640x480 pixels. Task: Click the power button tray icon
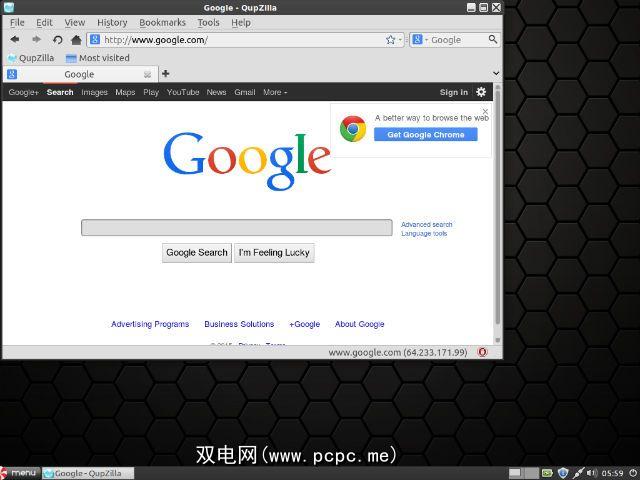[633, 473]
